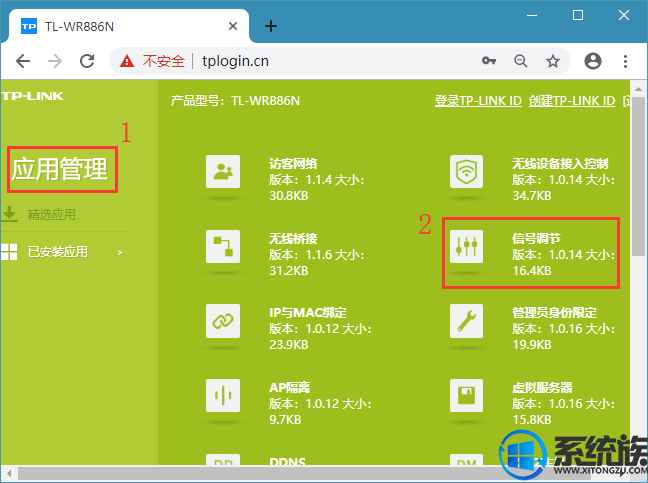Image resolution: width=648 pixels, height=483 pixels.
Task: Click the browser forward arrow
Action: pos(55,61)
